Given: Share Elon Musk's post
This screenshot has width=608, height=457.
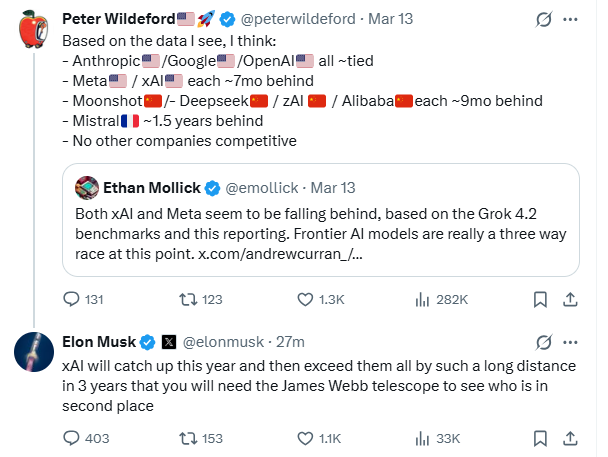Looking at the screenshot, I should (x=570, y=437).
